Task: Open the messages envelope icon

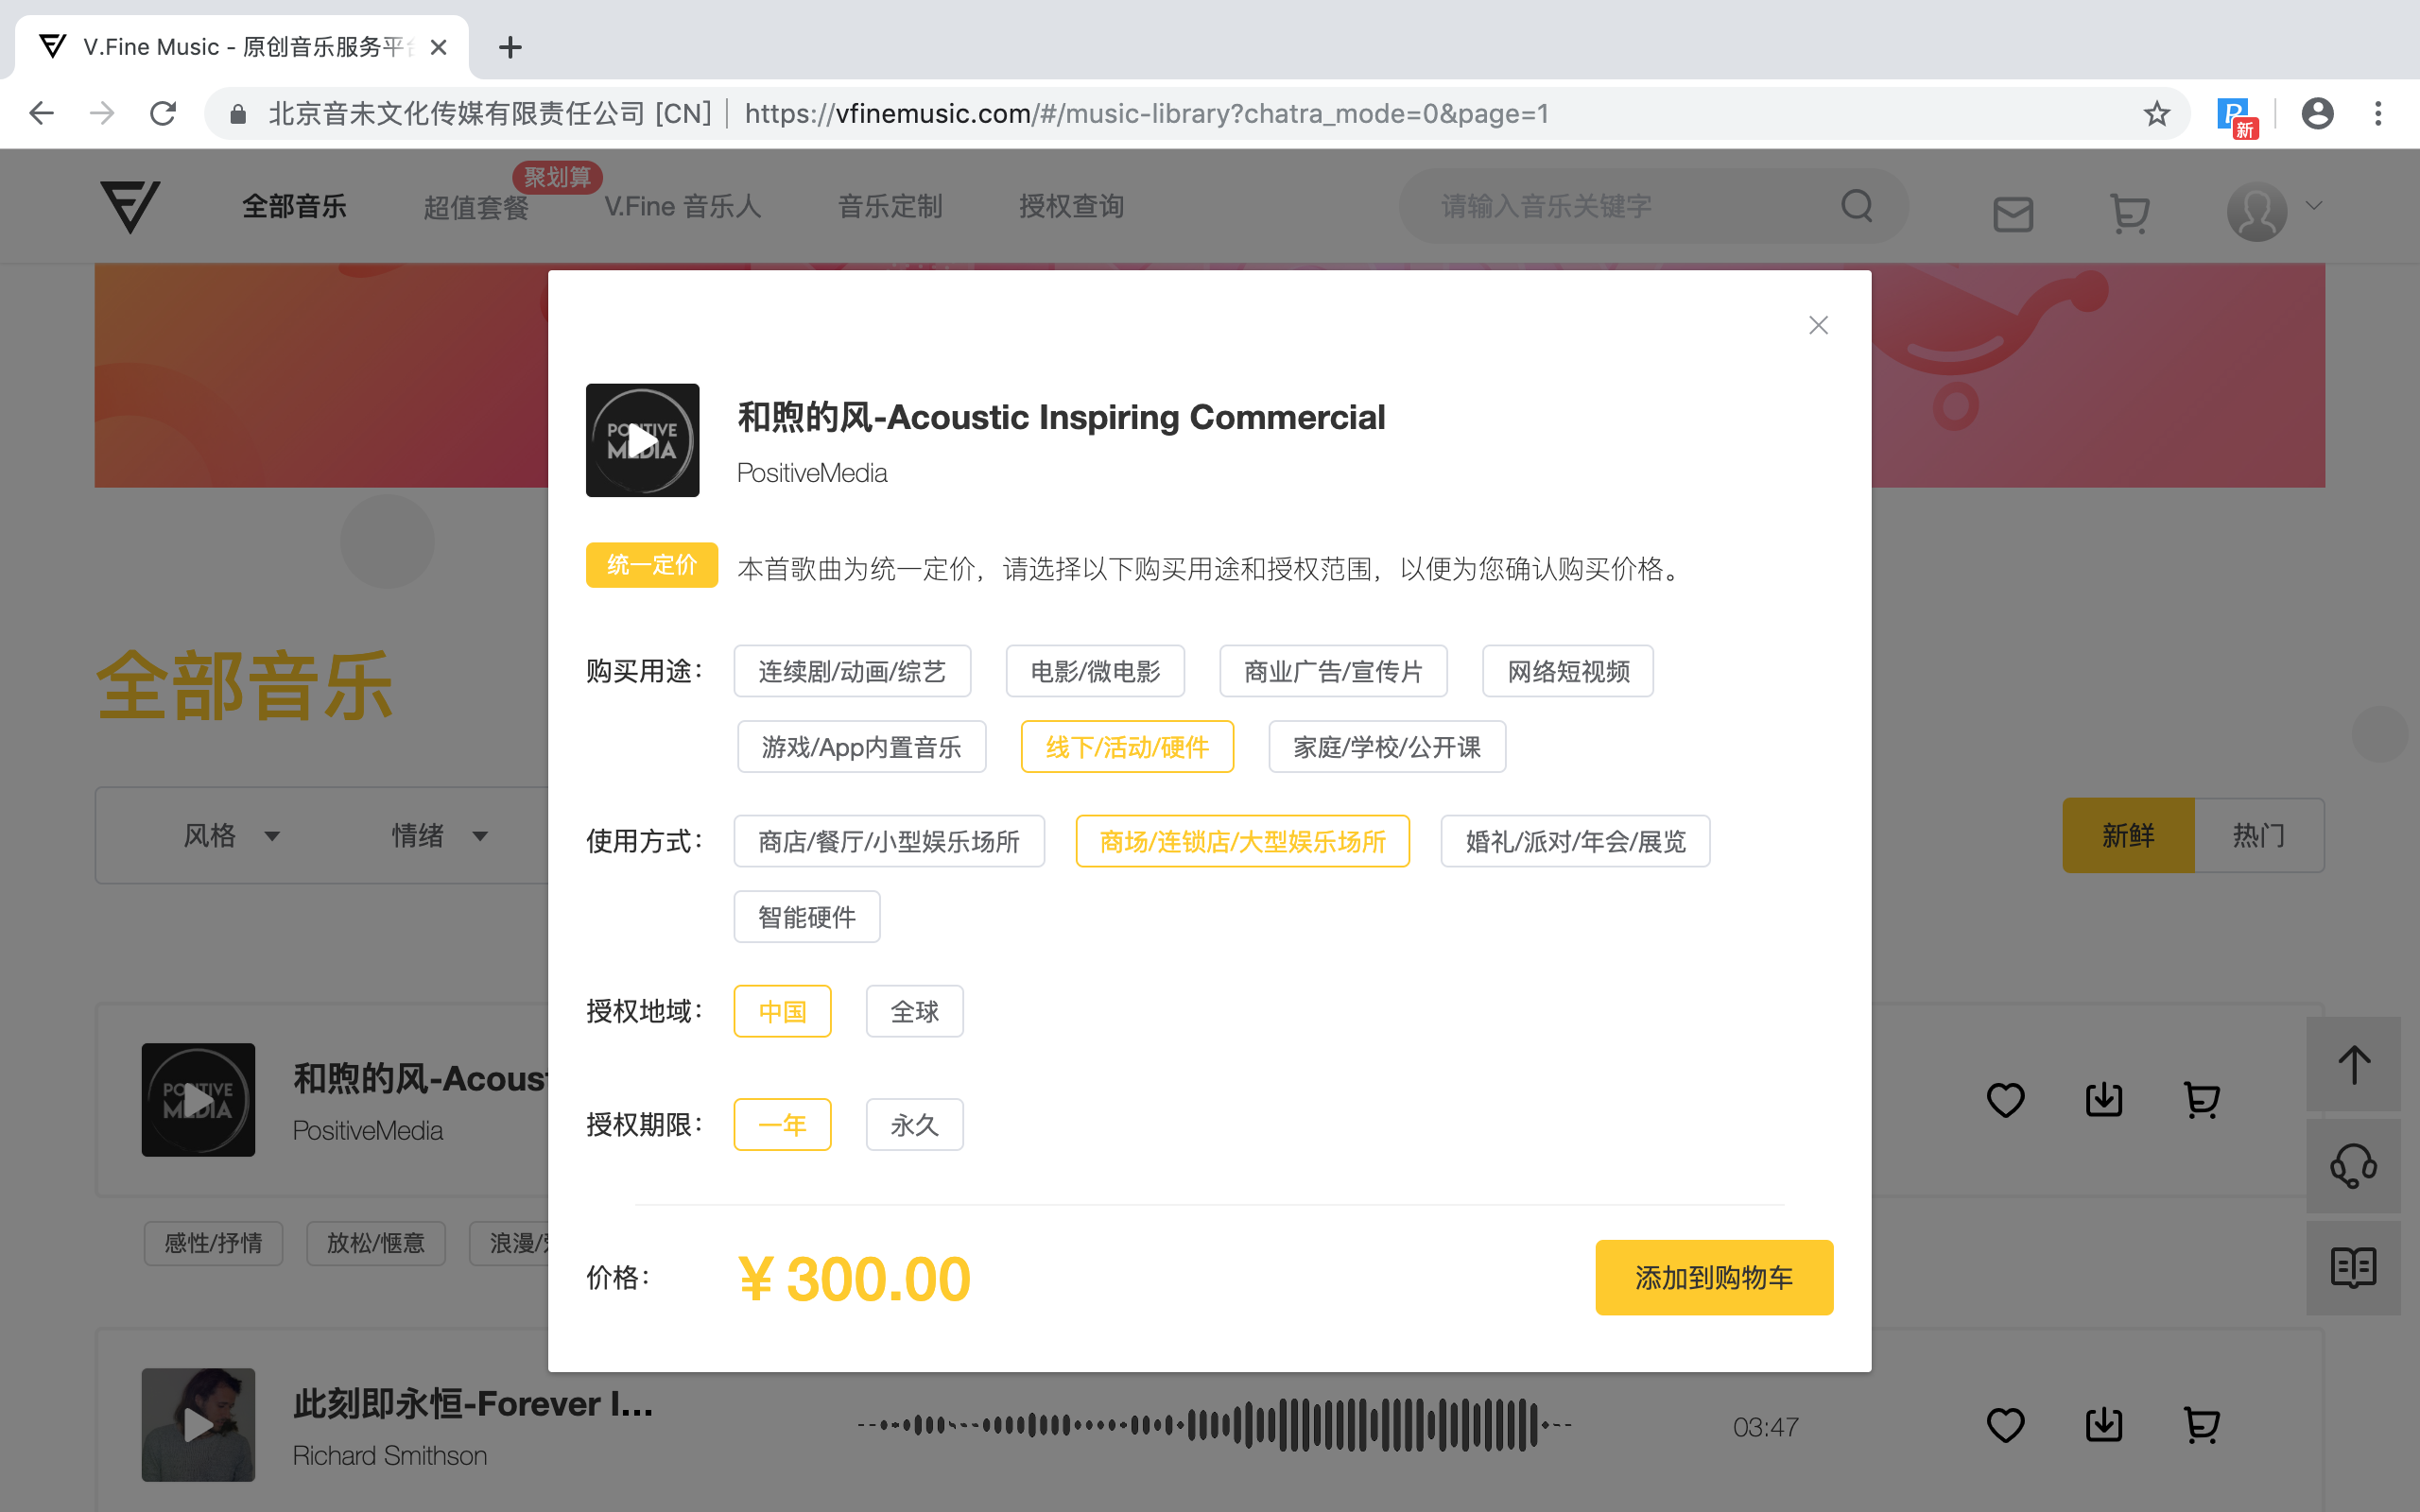Action: pos(2013,213)
